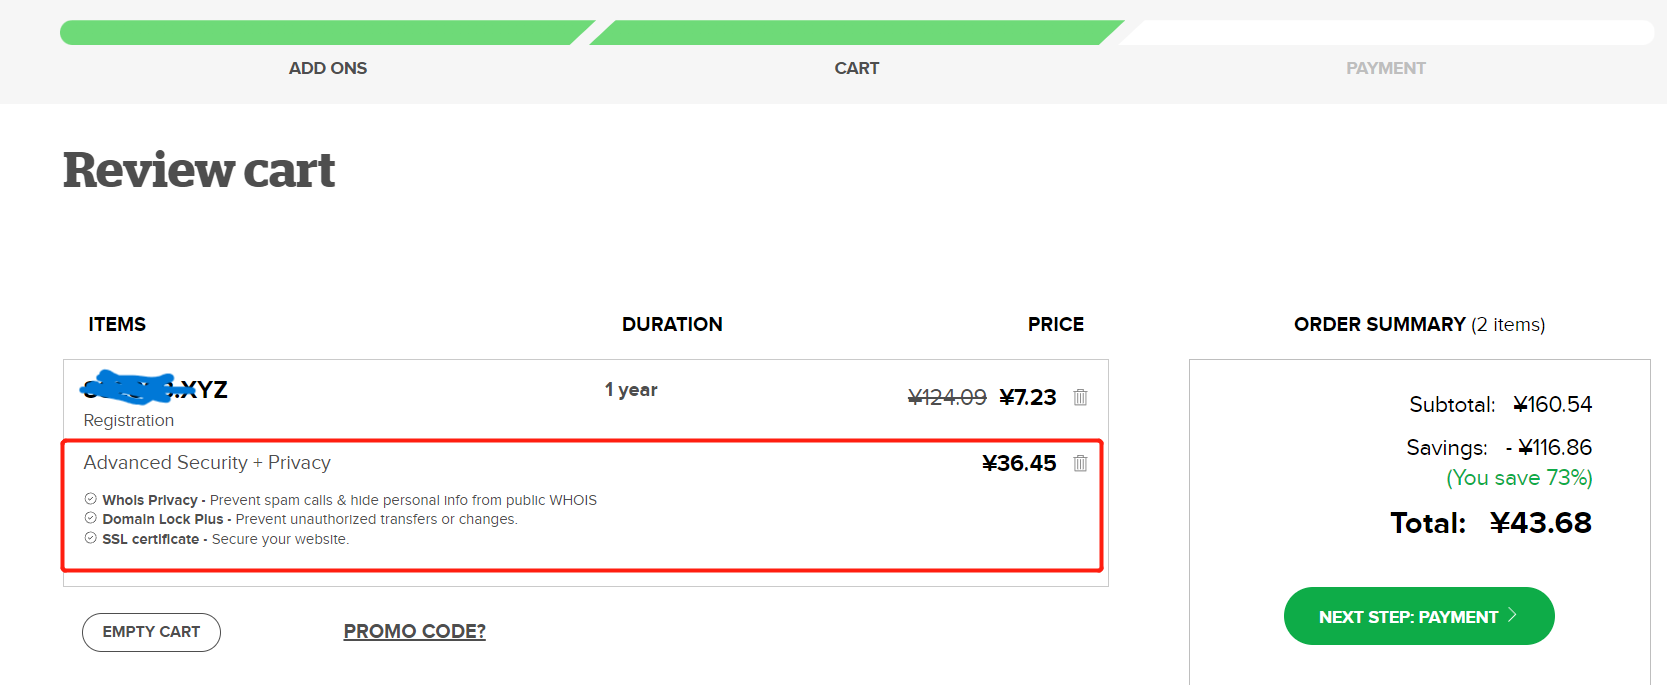Click the green Add Ons progress bar segment
This screenshot has height=685, width=1667.
pos(320,33)
